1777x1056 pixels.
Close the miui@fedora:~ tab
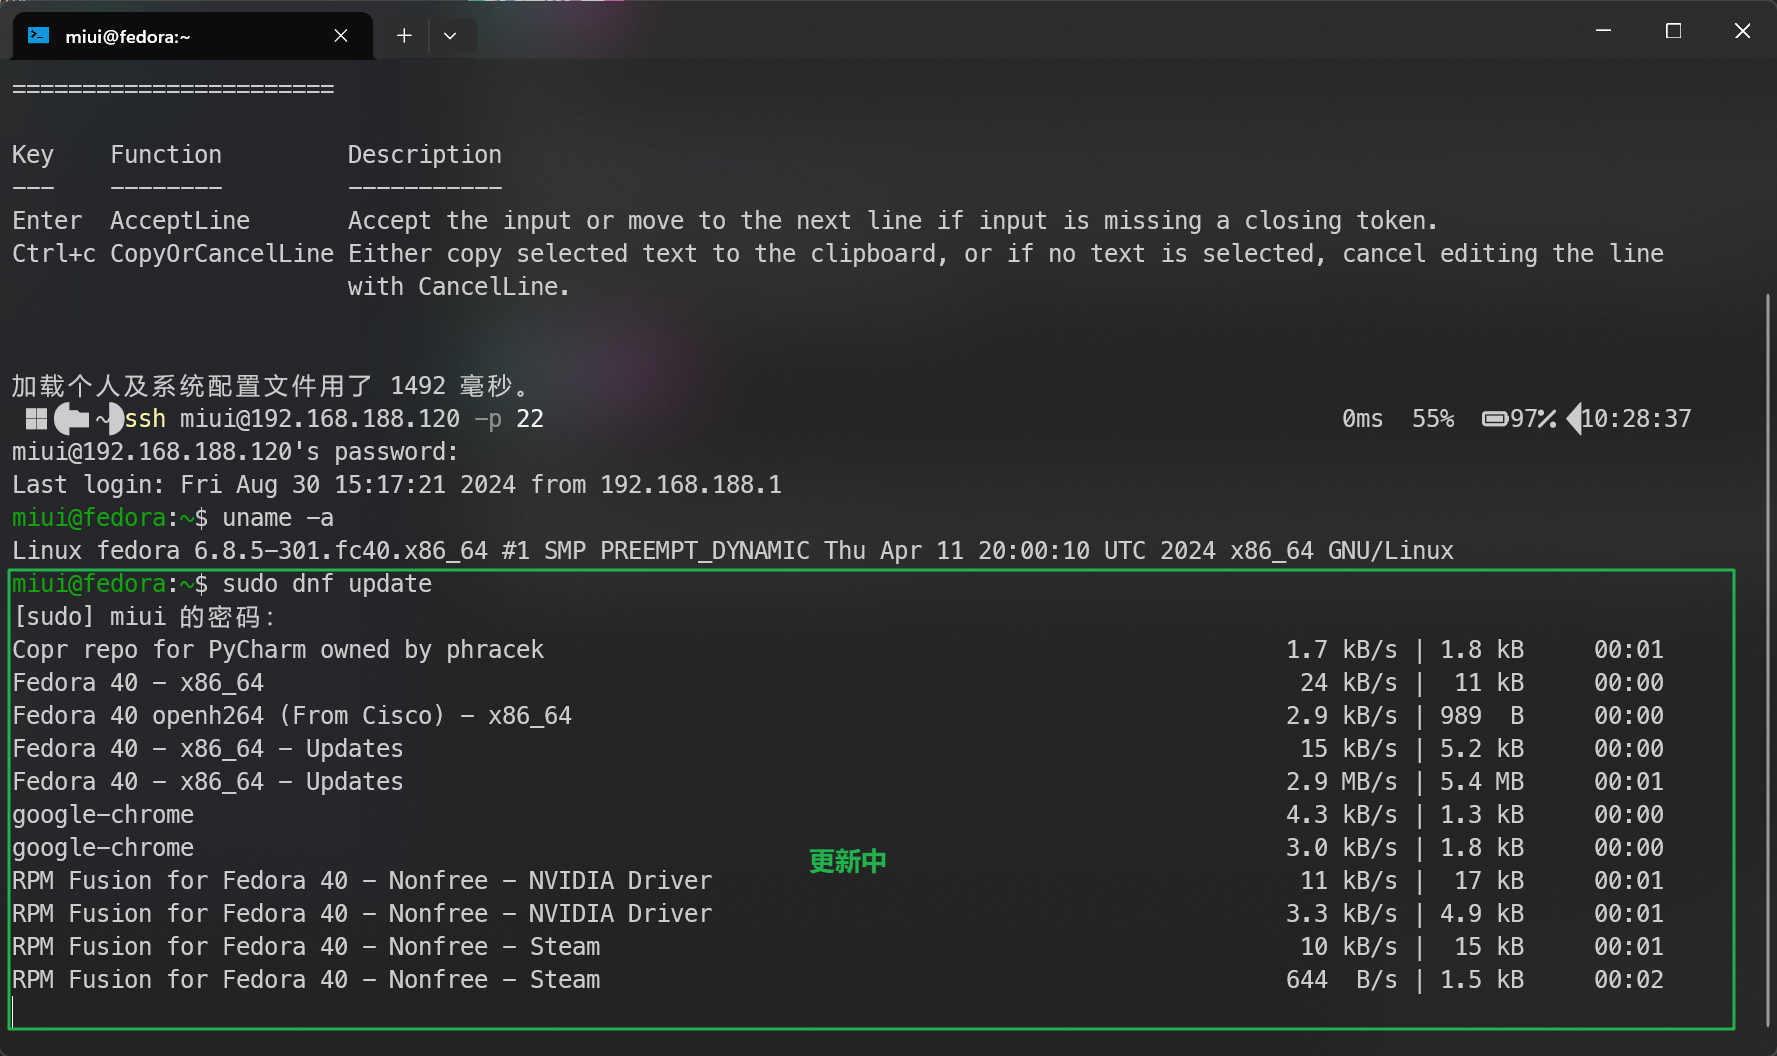pyautogui.click(x=341, y=36)
